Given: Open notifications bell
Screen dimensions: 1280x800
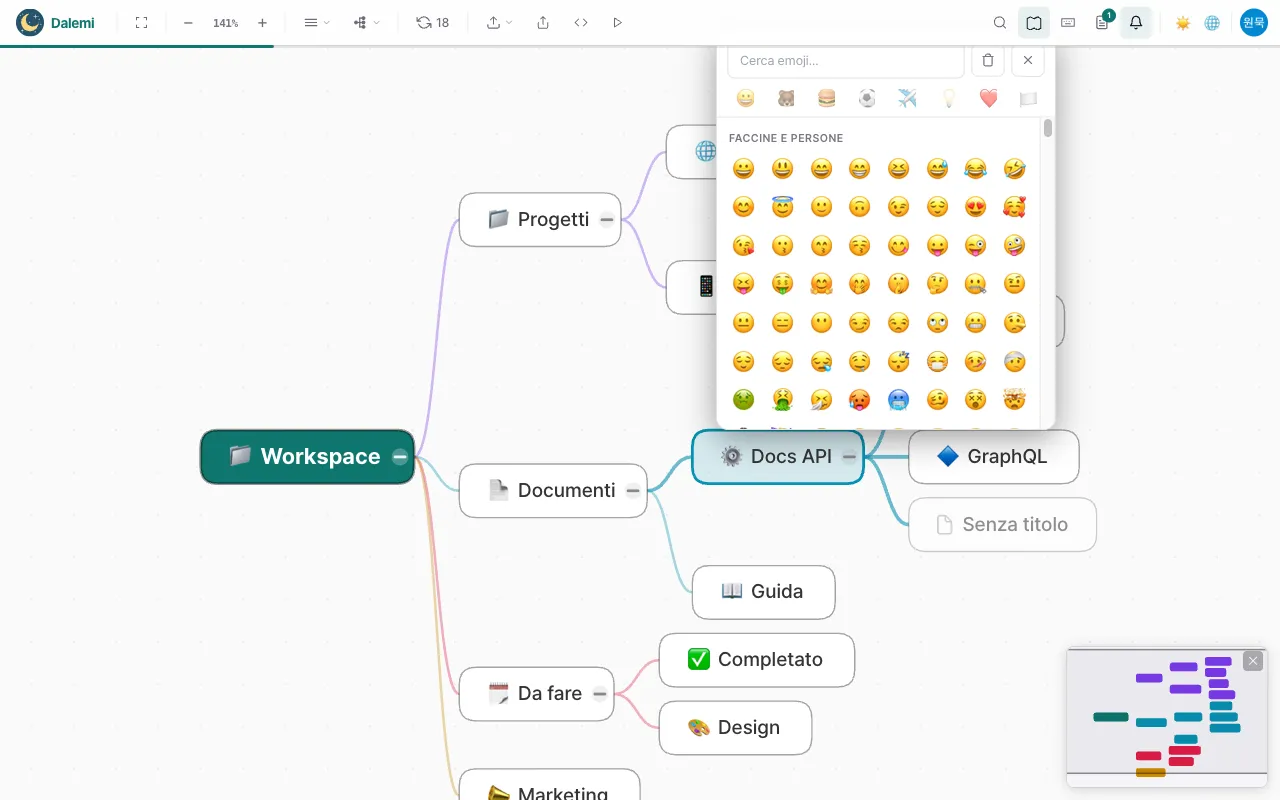Looking at the screenshot, I should click(1136, 22).
